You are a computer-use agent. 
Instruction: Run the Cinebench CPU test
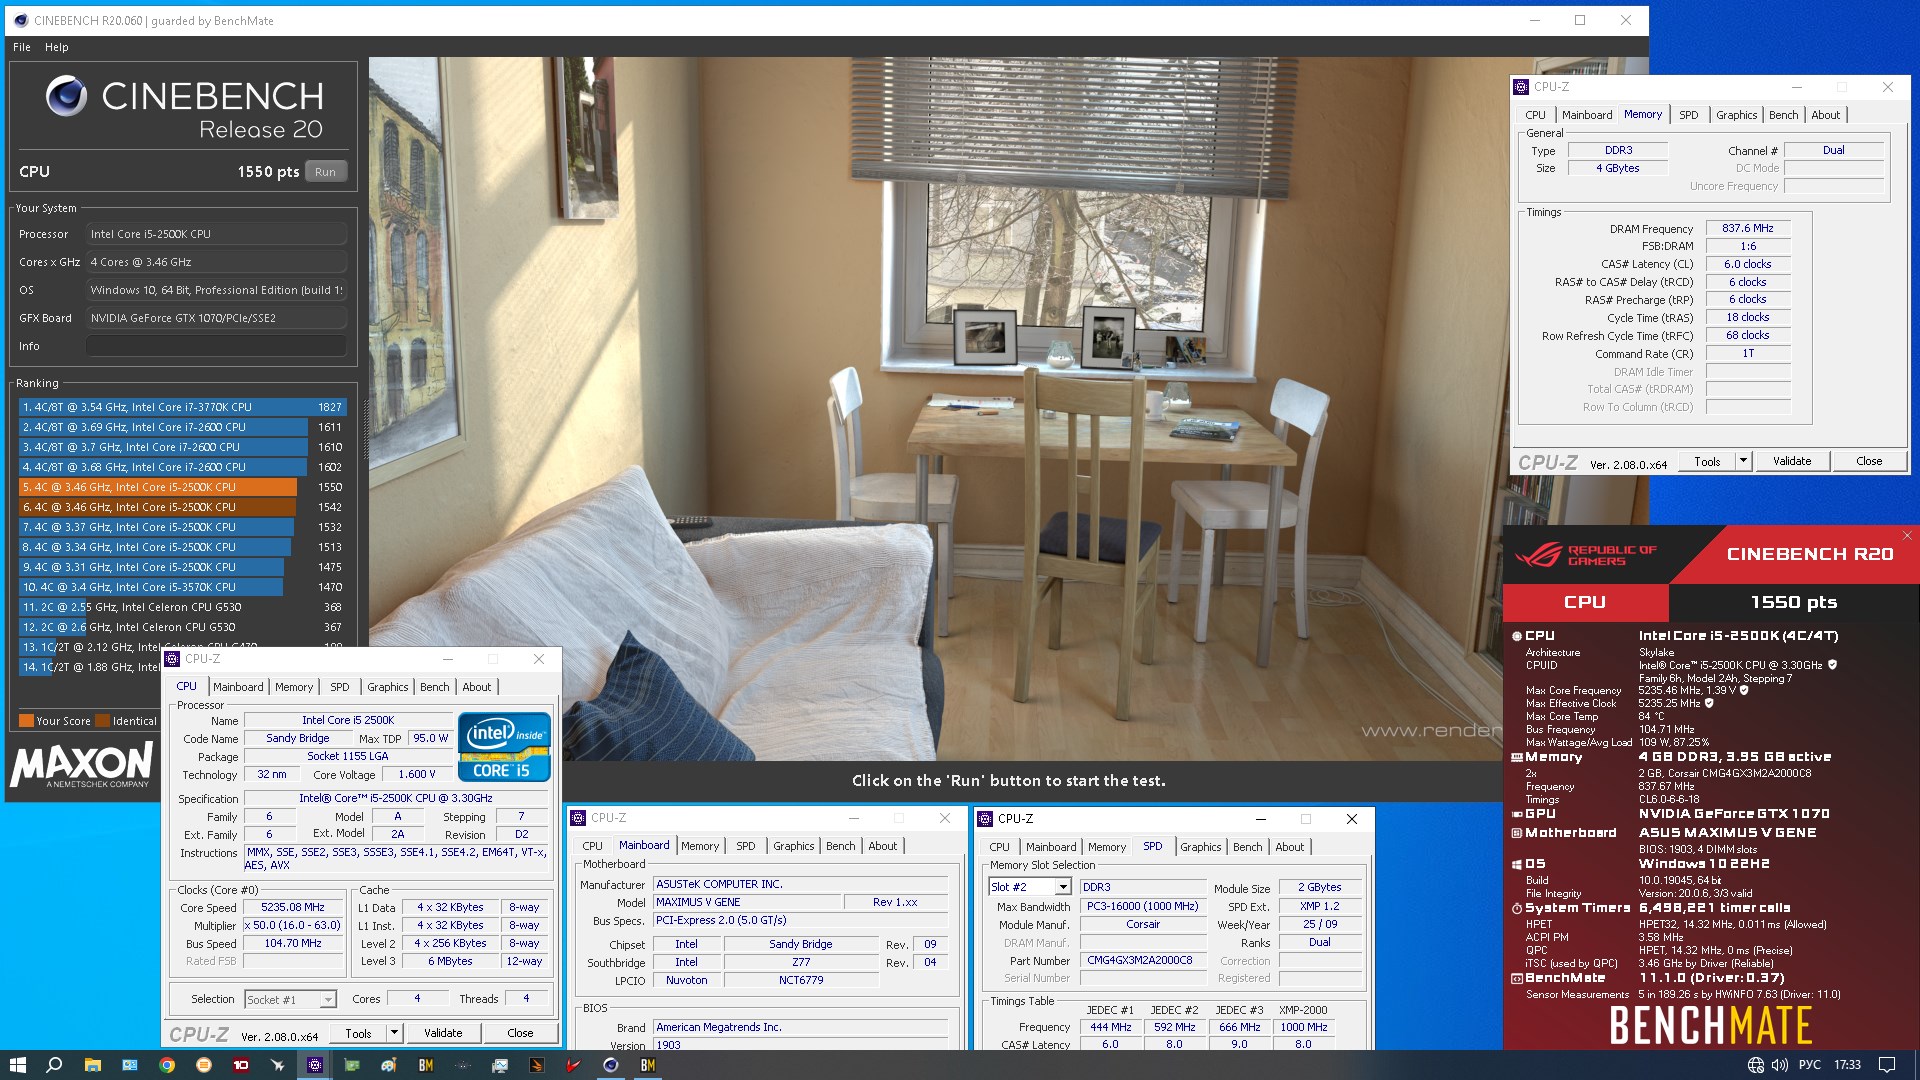point(325,172)
